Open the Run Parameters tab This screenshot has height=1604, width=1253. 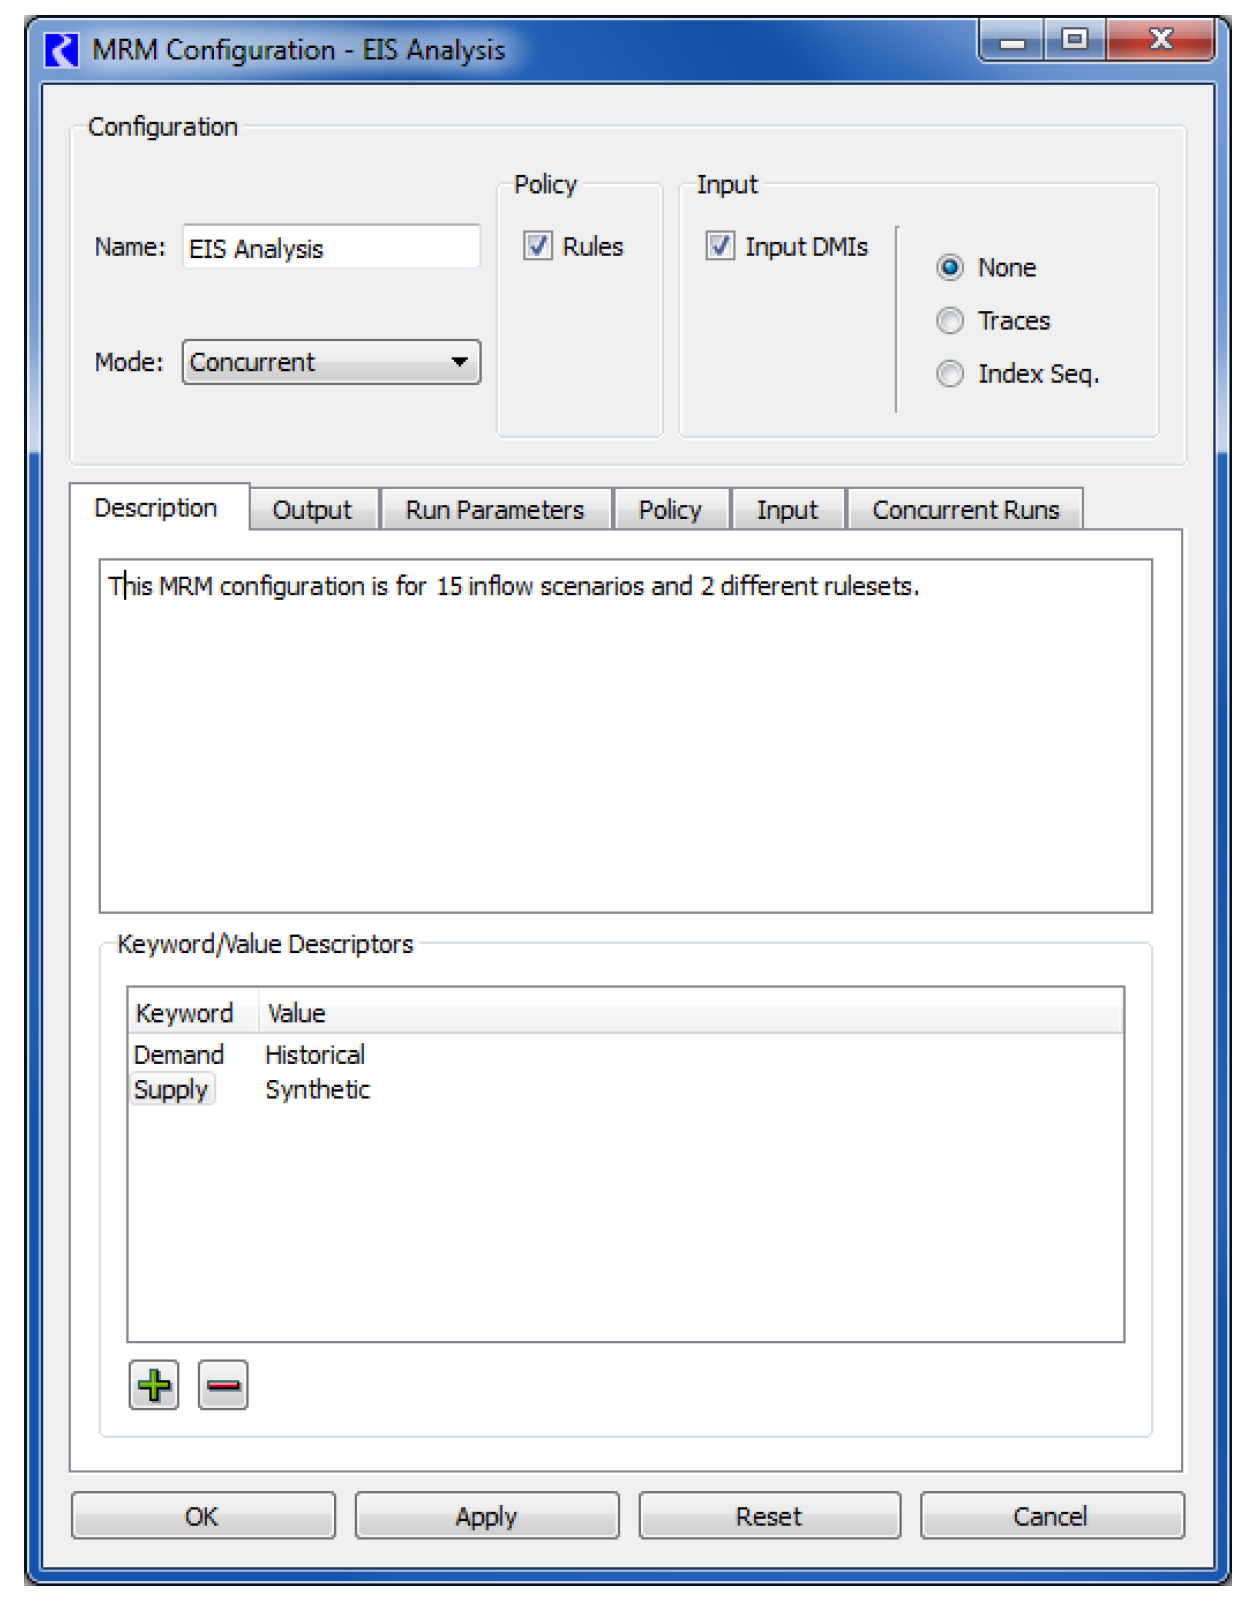(x=495, y=510)
